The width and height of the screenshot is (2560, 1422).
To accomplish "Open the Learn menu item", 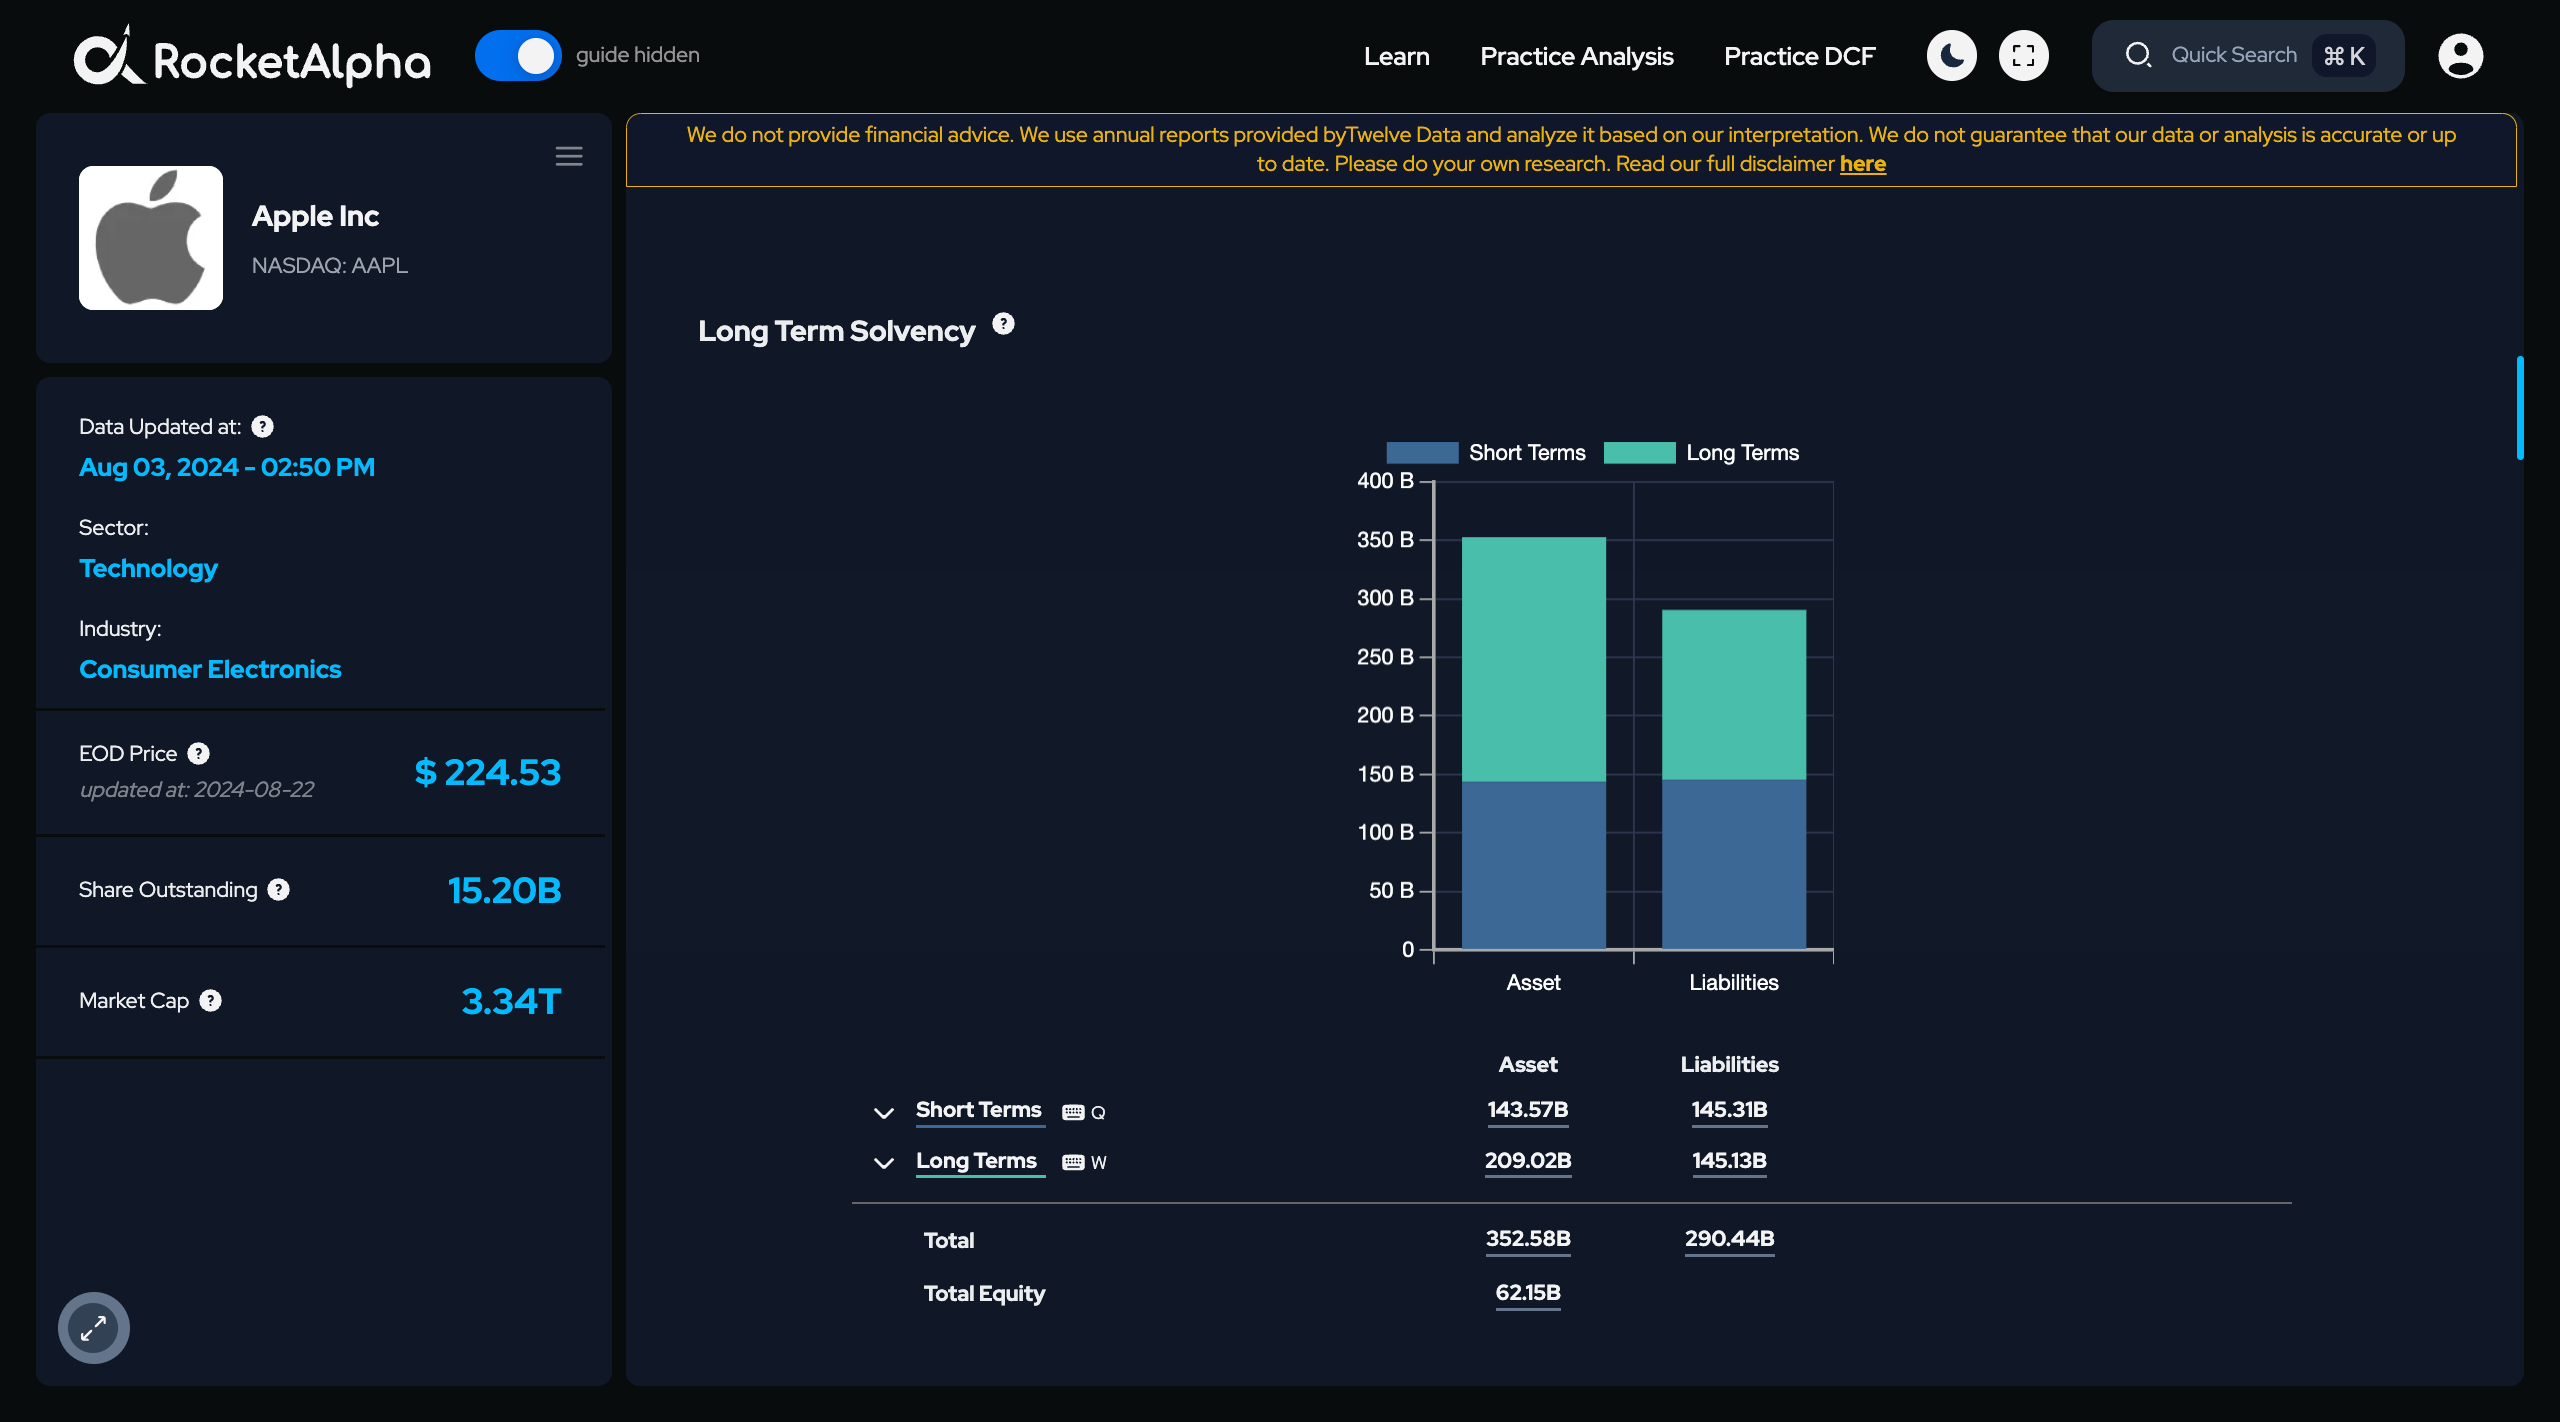I will pyautogui.click(x=1396, y=56).
